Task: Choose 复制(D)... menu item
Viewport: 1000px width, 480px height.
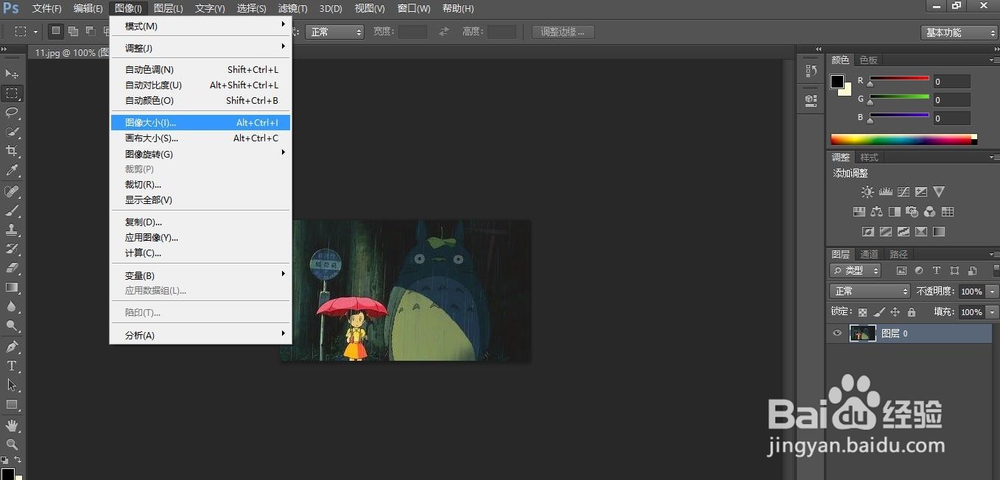Action: pos(200,222)
